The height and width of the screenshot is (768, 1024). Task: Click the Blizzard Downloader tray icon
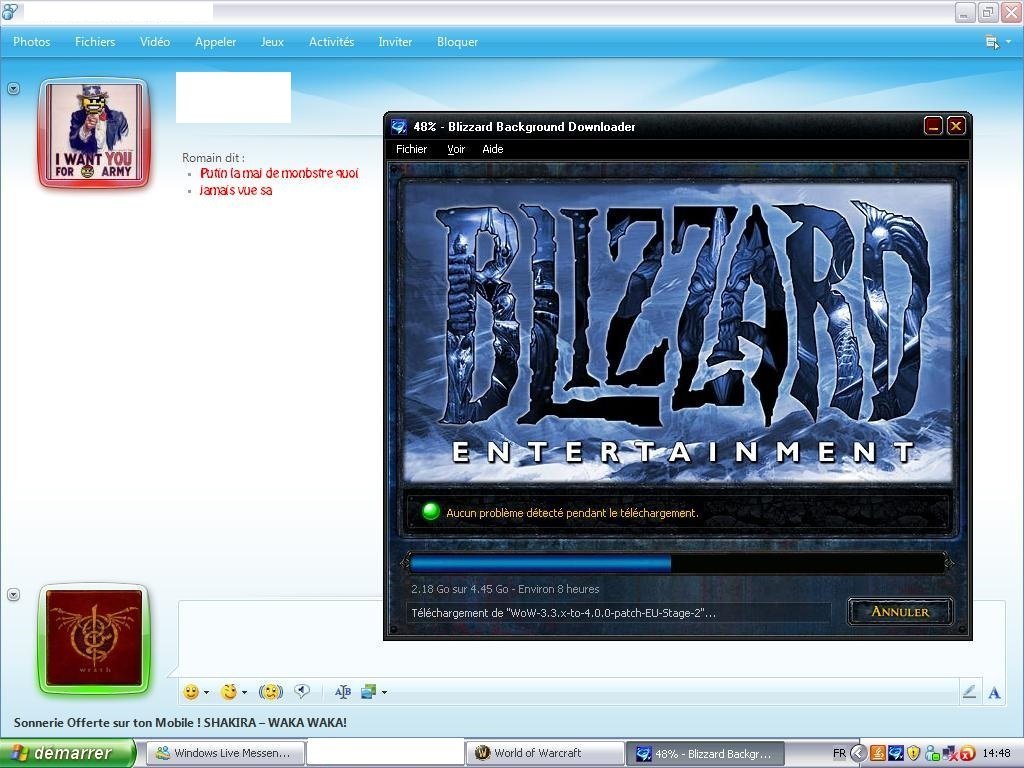click(x=895, y=754)
